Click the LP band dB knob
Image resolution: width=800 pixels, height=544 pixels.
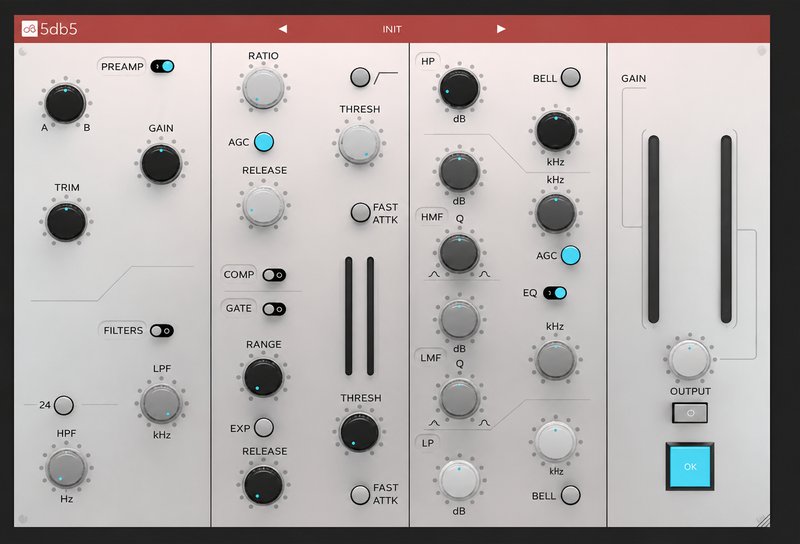point(459,480)
